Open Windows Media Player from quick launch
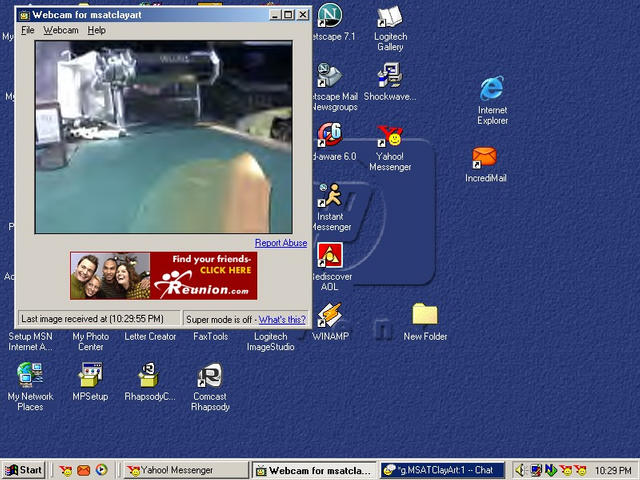Viewport: 640px width, 480px height. (x=102, y=470)
